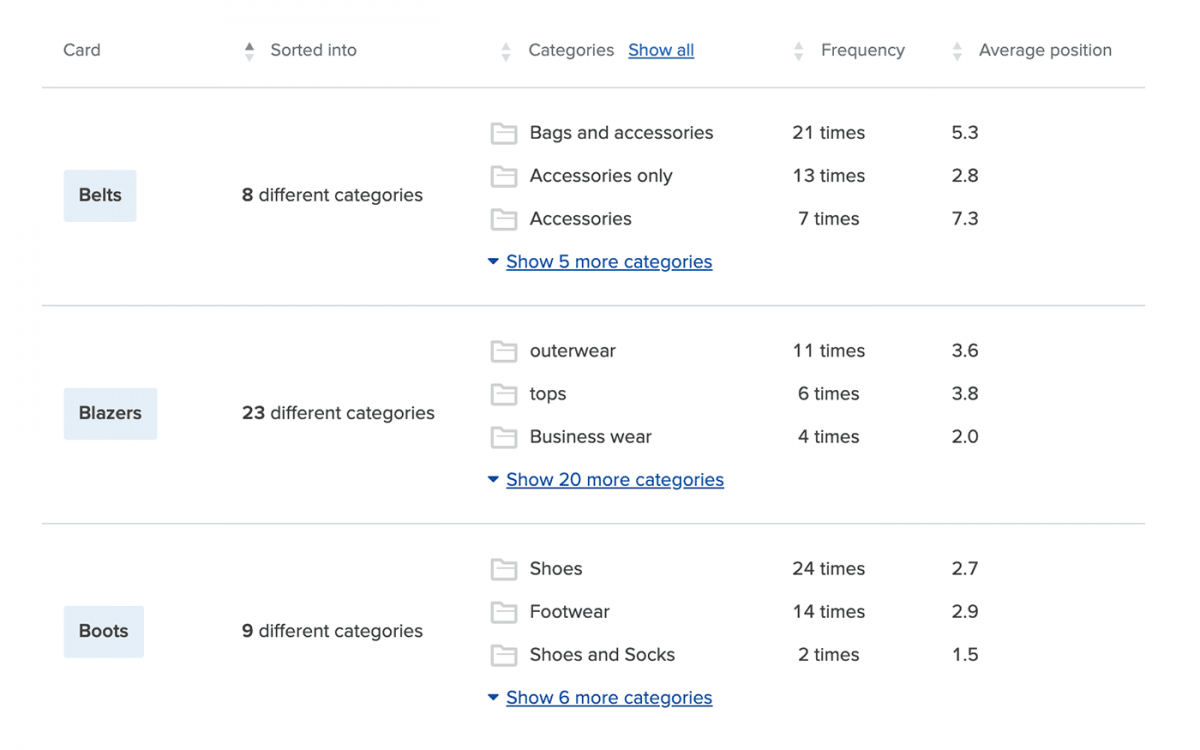Screen dimensions: 1200x750
Task: Expand Show 5 more categories for Belts
Action: click(x=608, y=262)
